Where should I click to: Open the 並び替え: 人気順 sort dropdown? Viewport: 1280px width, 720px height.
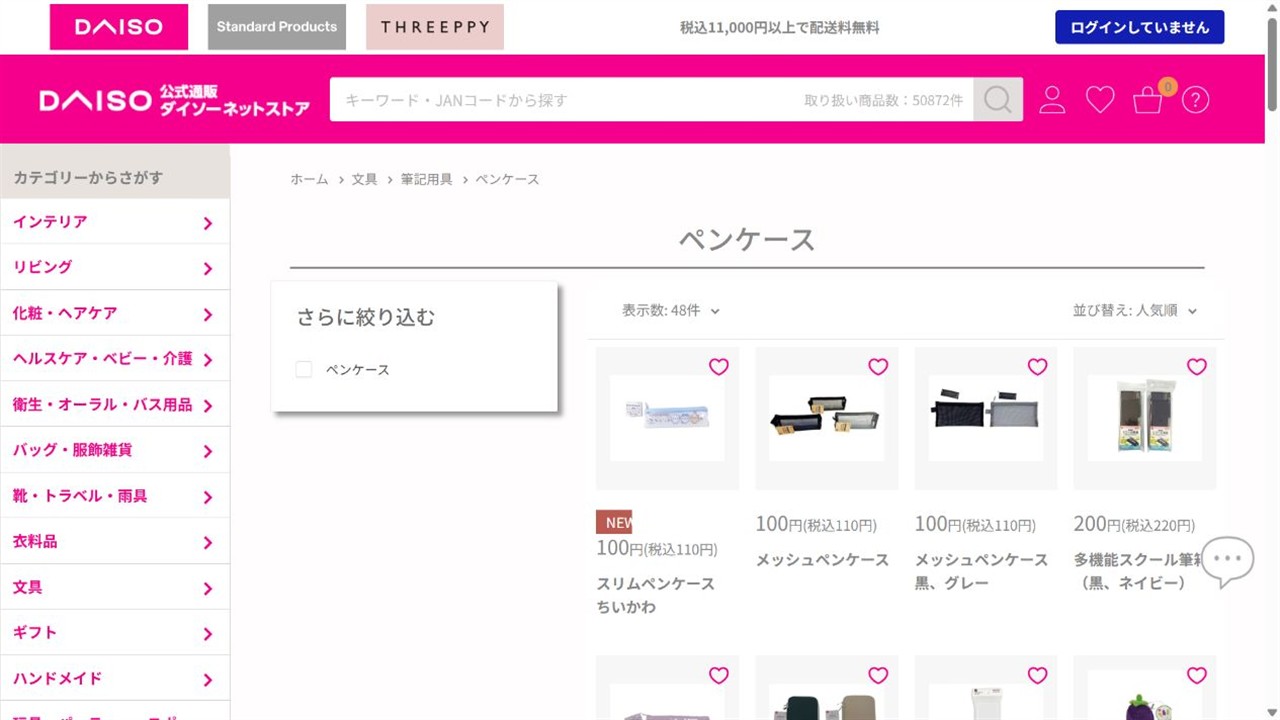click(1135, 311)
